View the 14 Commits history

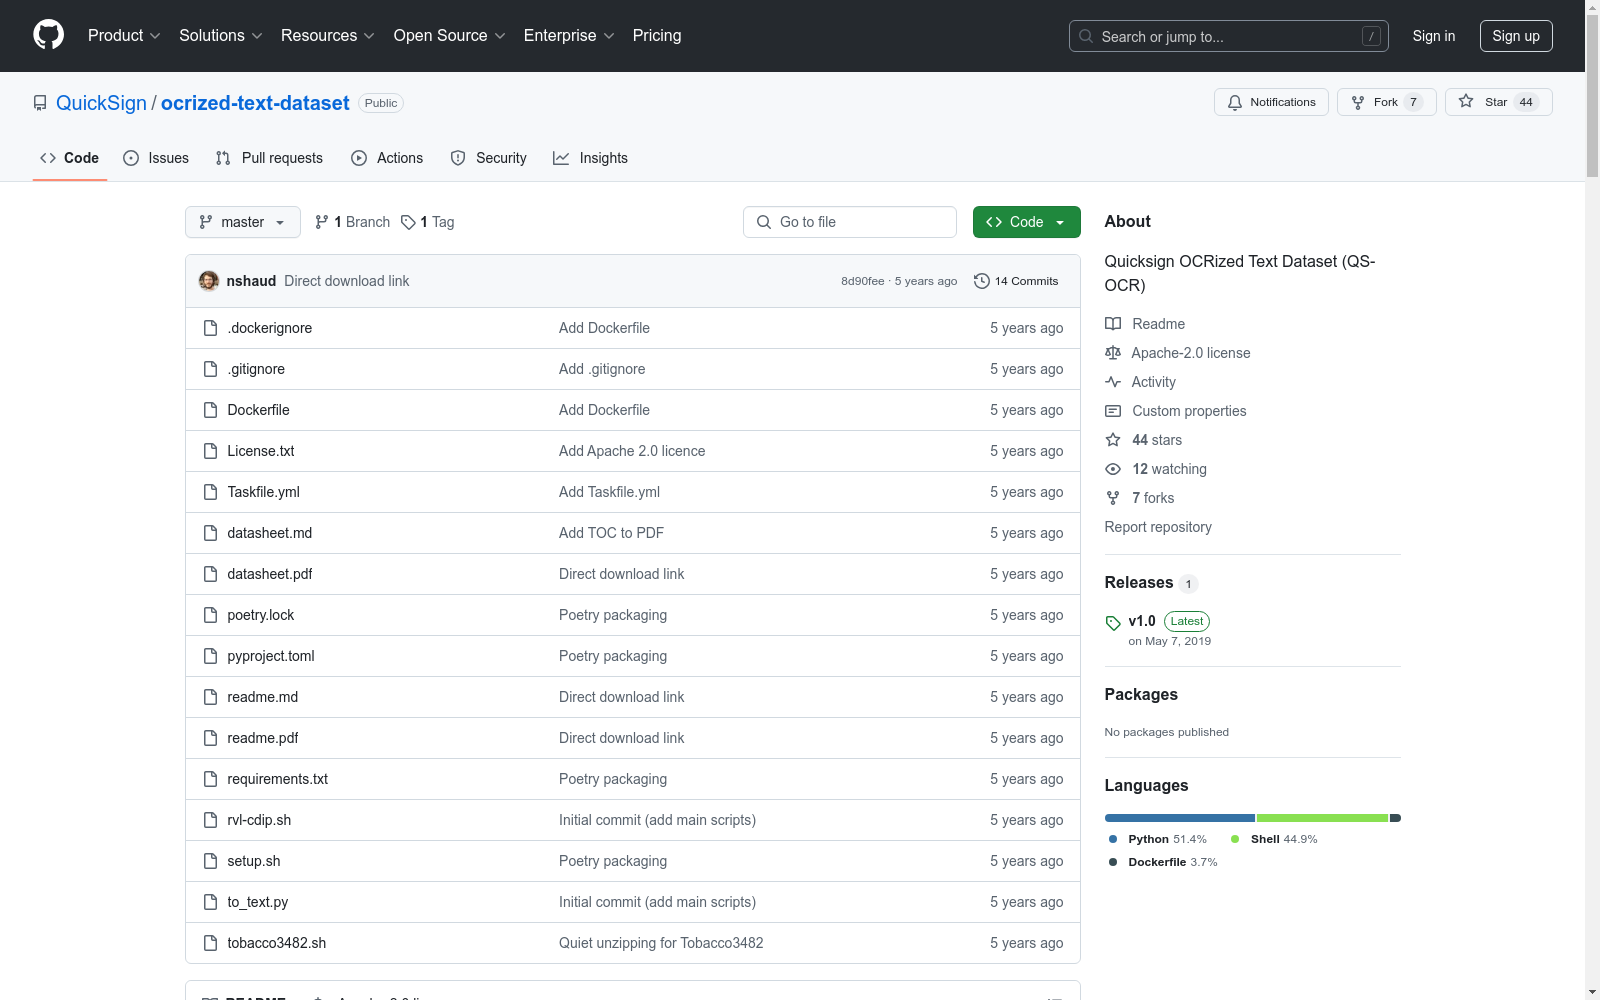[x=1016, y=281]
